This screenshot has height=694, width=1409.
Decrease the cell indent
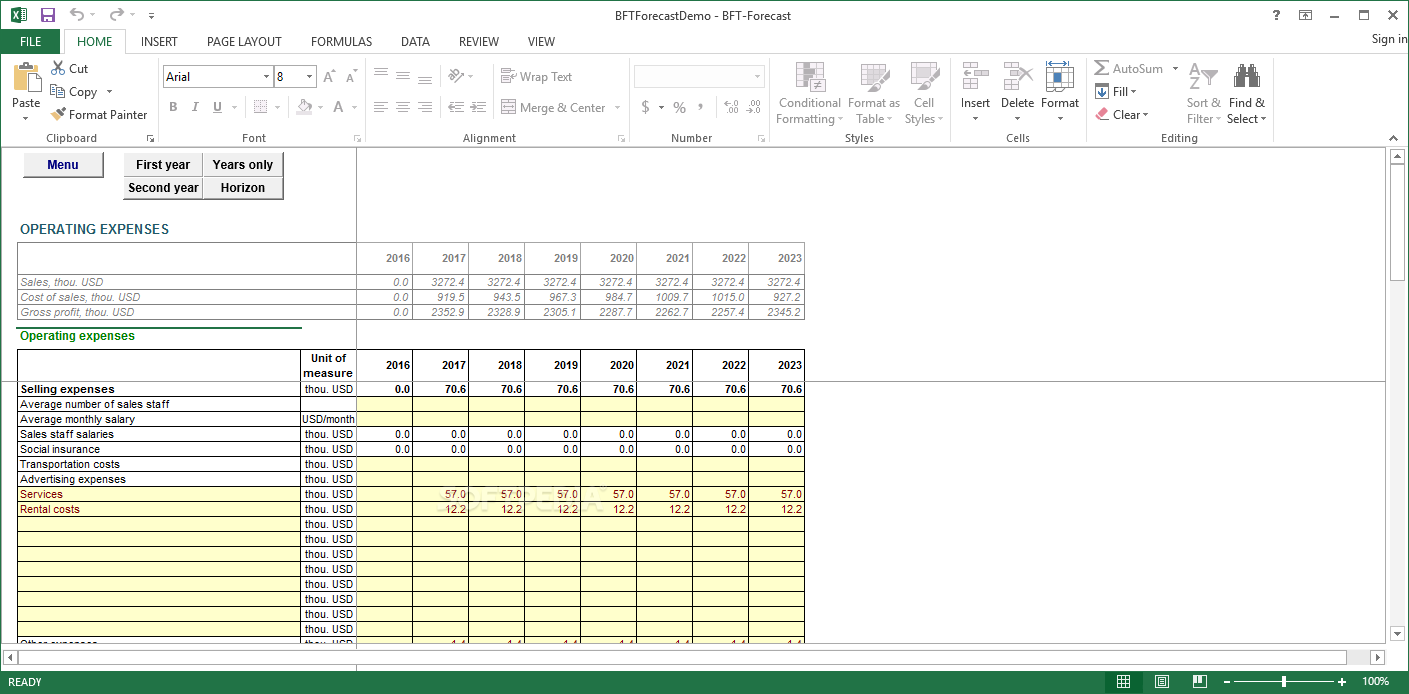(x=456, y=107)
